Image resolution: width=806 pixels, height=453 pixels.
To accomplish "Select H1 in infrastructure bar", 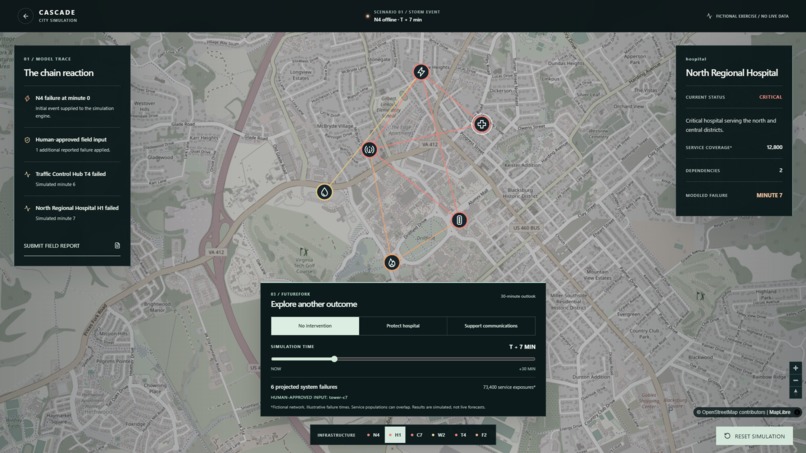I will (395, 435).
